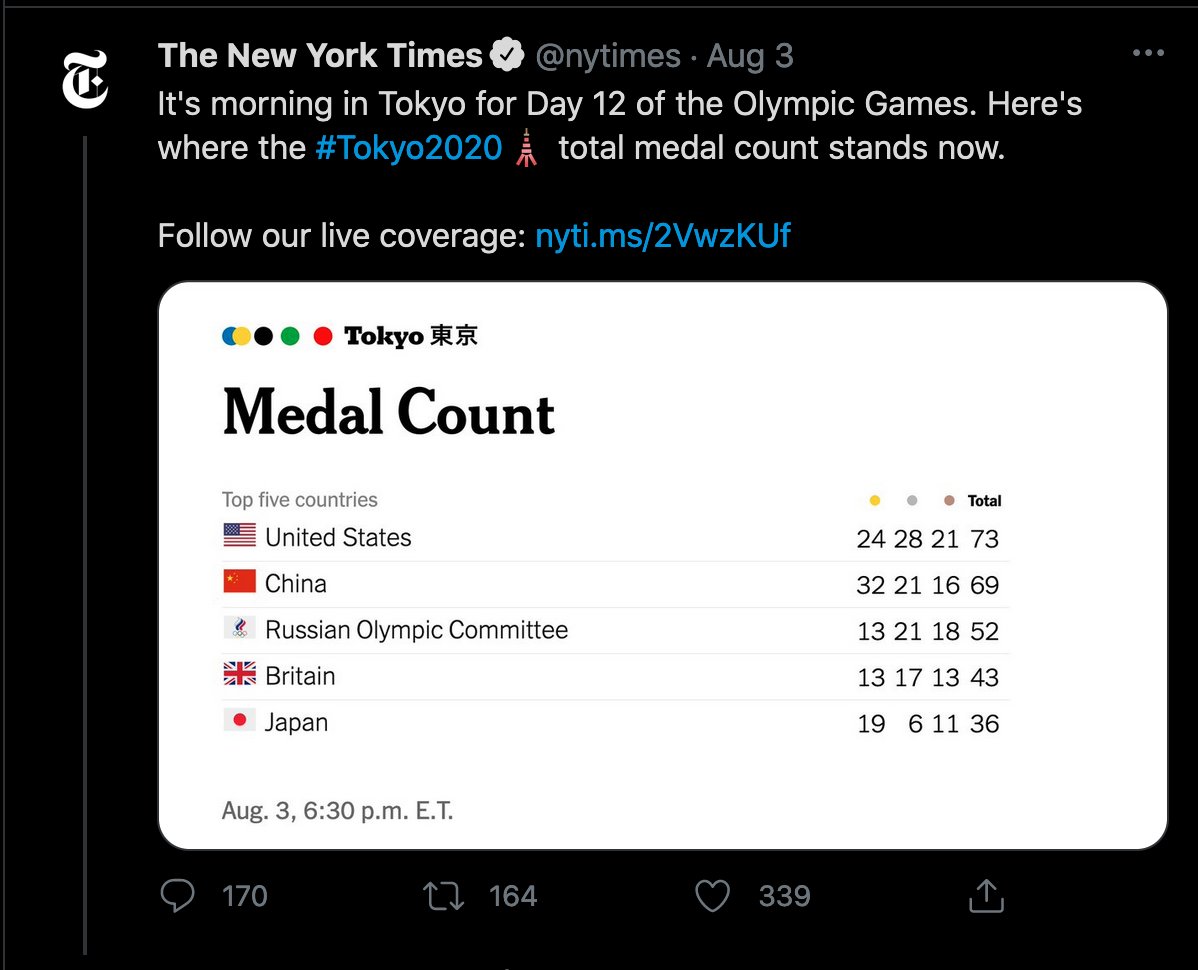The height and width of the screenshot is (970, 1198).
Task: Open the three-dot more options menu
Action: pyautogui.click(x=1148, y=53)
